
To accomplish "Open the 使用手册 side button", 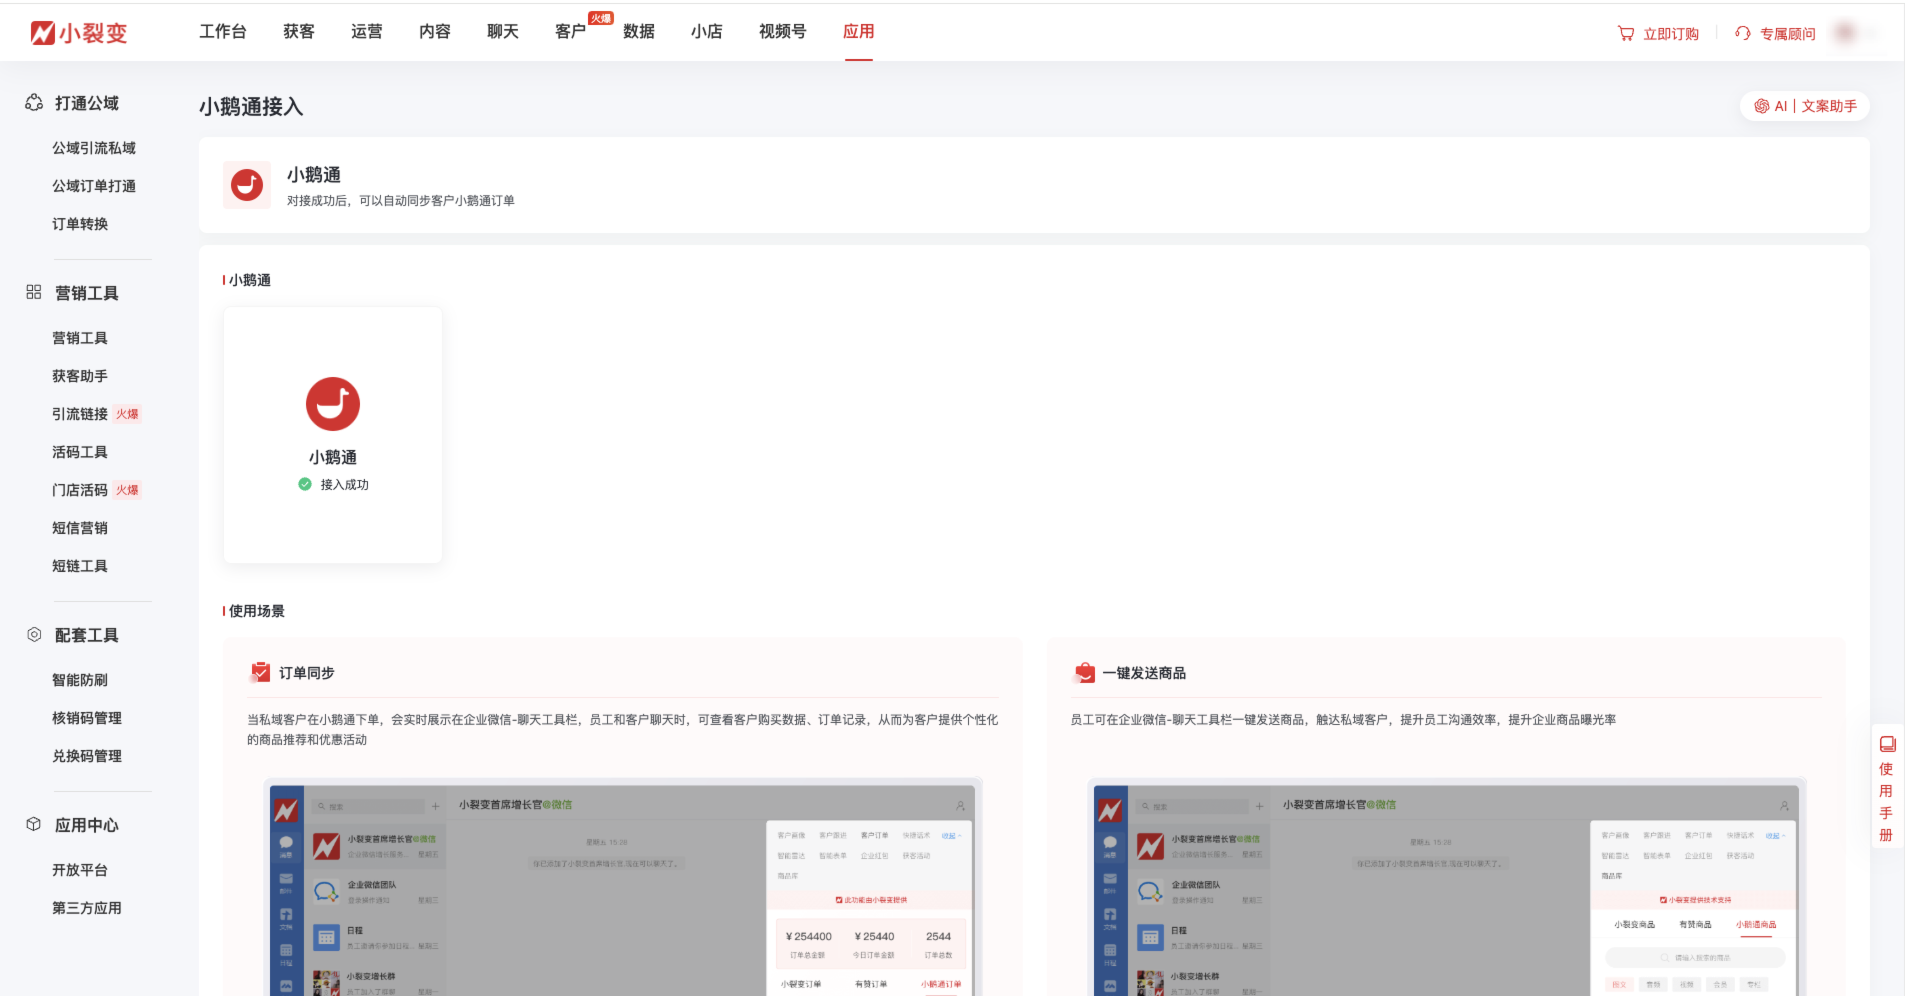I will click(x=1887, y=786).
